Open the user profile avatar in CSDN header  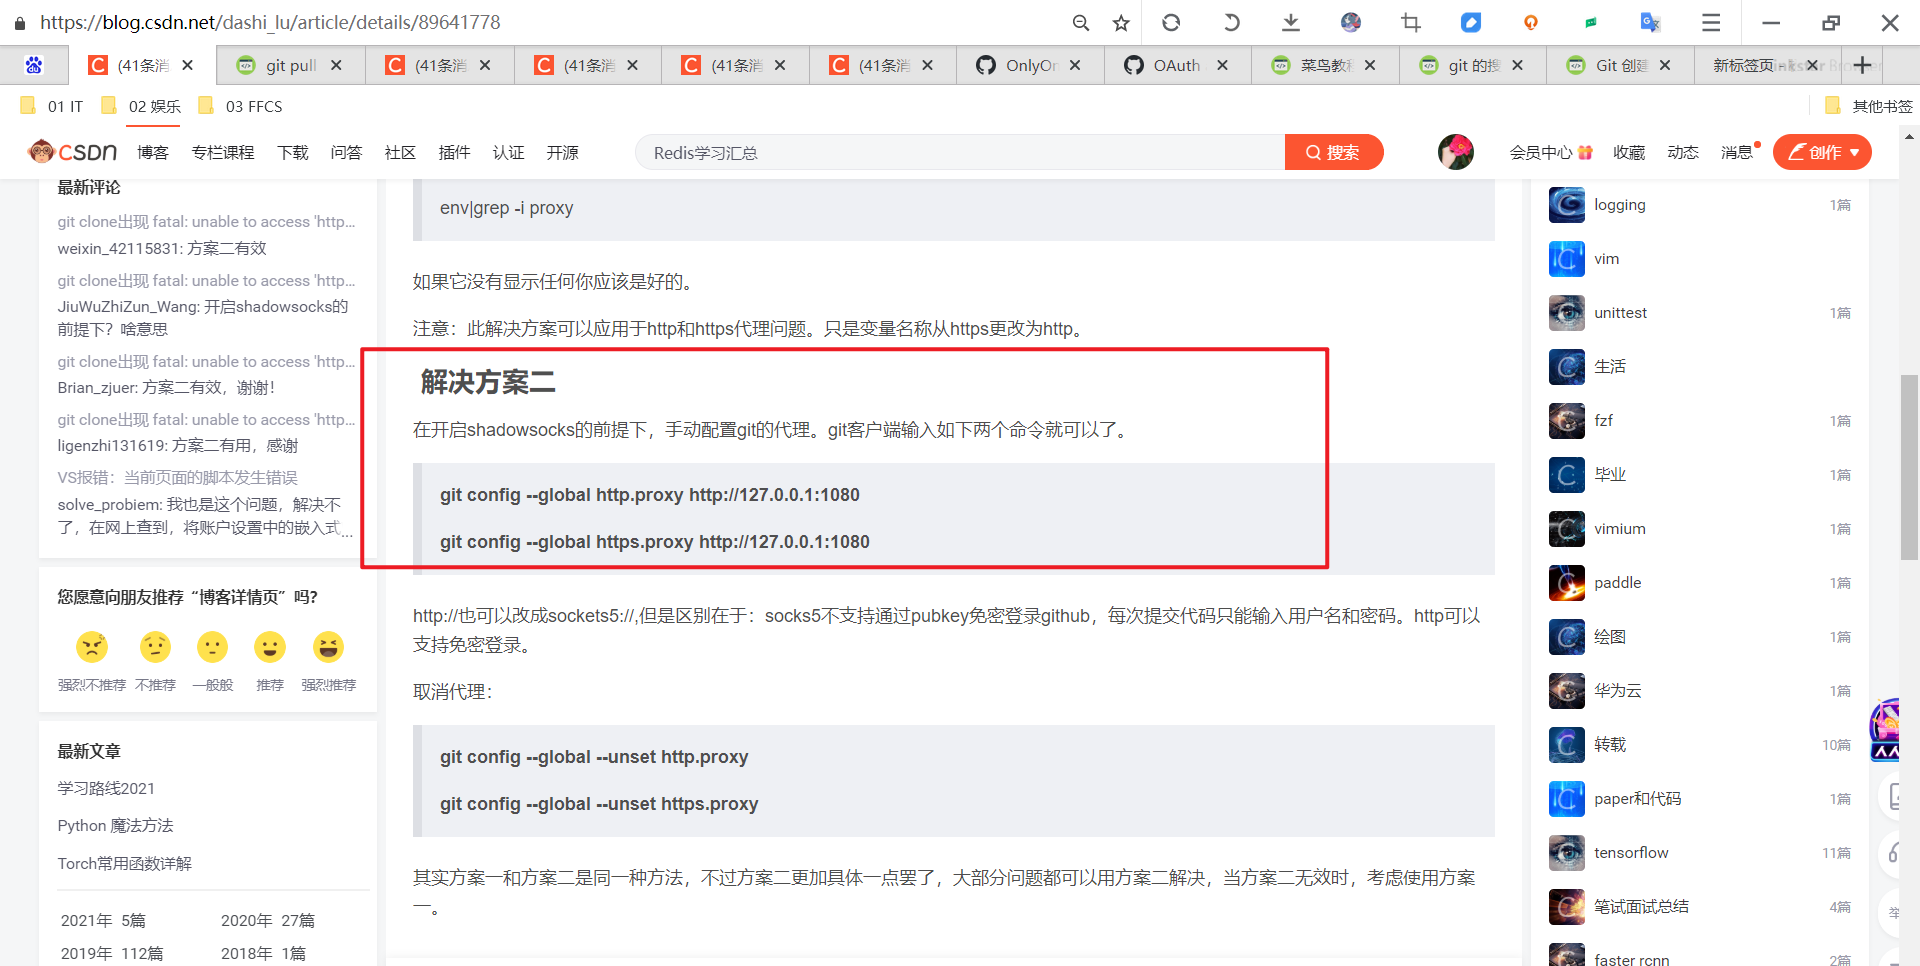1455,152
